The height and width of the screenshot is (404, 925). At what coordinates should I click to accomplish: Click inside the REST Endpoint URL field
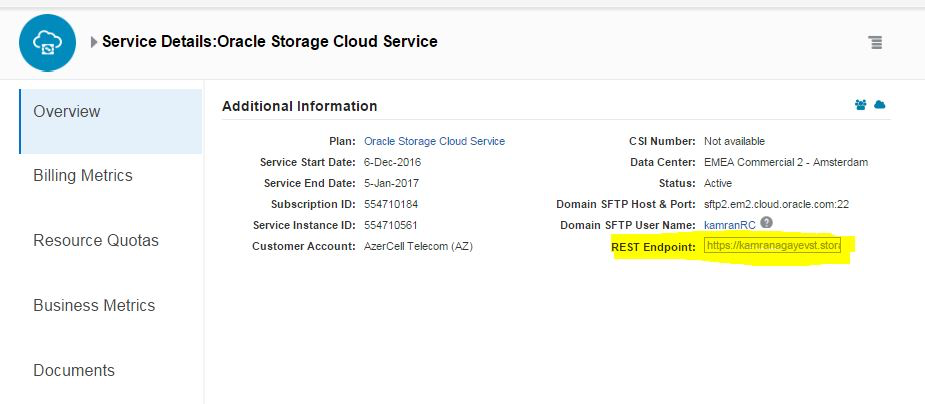click(772, 246)
